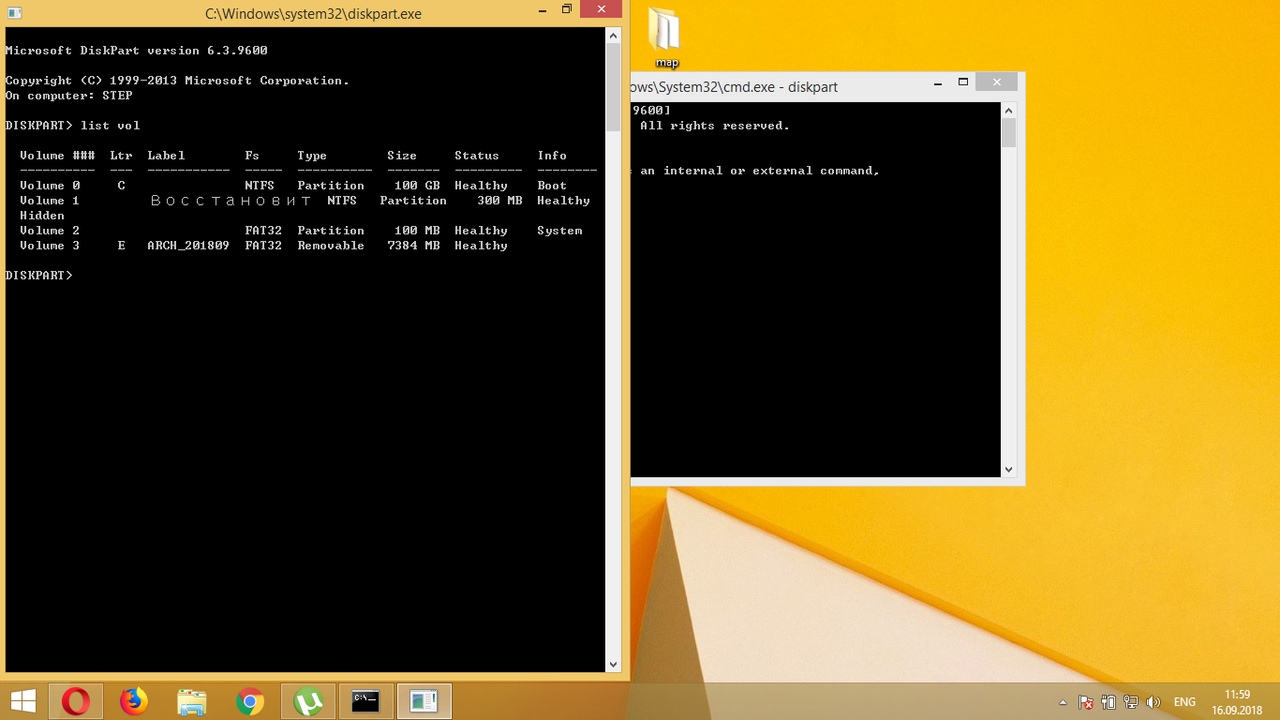This screenshot has height=720, width=1280.
Task: Click scroll-up arrow in diskpart window
Action: pos(613,36)
